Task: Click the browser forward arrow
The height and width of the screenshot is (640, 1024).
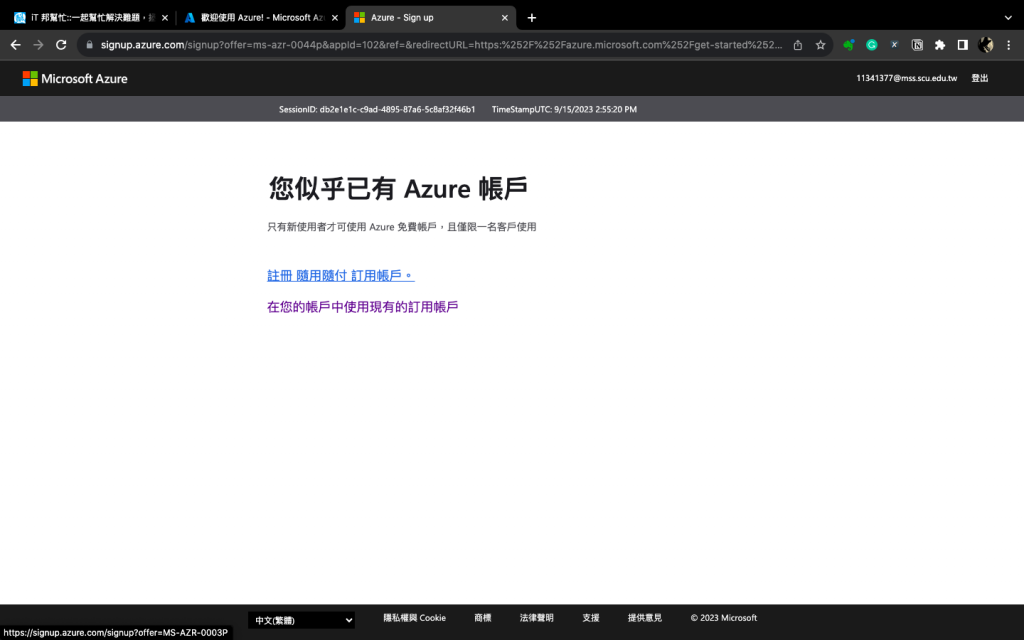Action: [x=39, y=45]
